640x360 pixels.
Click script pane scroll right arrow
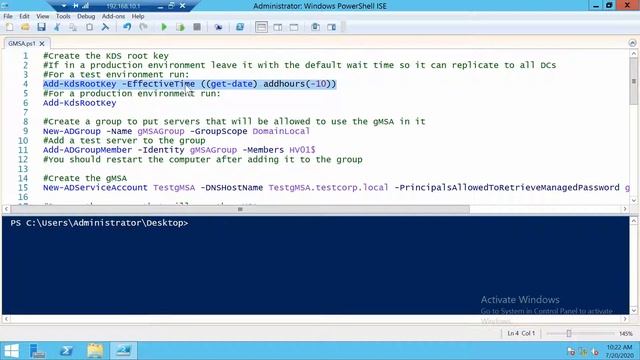tap(625, 209)
